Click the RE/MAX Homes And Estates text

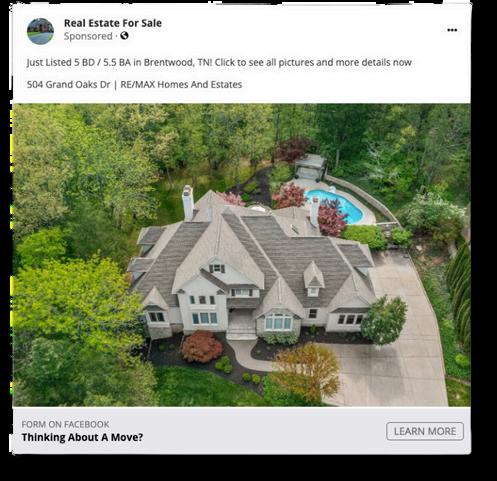click(181, 85)
